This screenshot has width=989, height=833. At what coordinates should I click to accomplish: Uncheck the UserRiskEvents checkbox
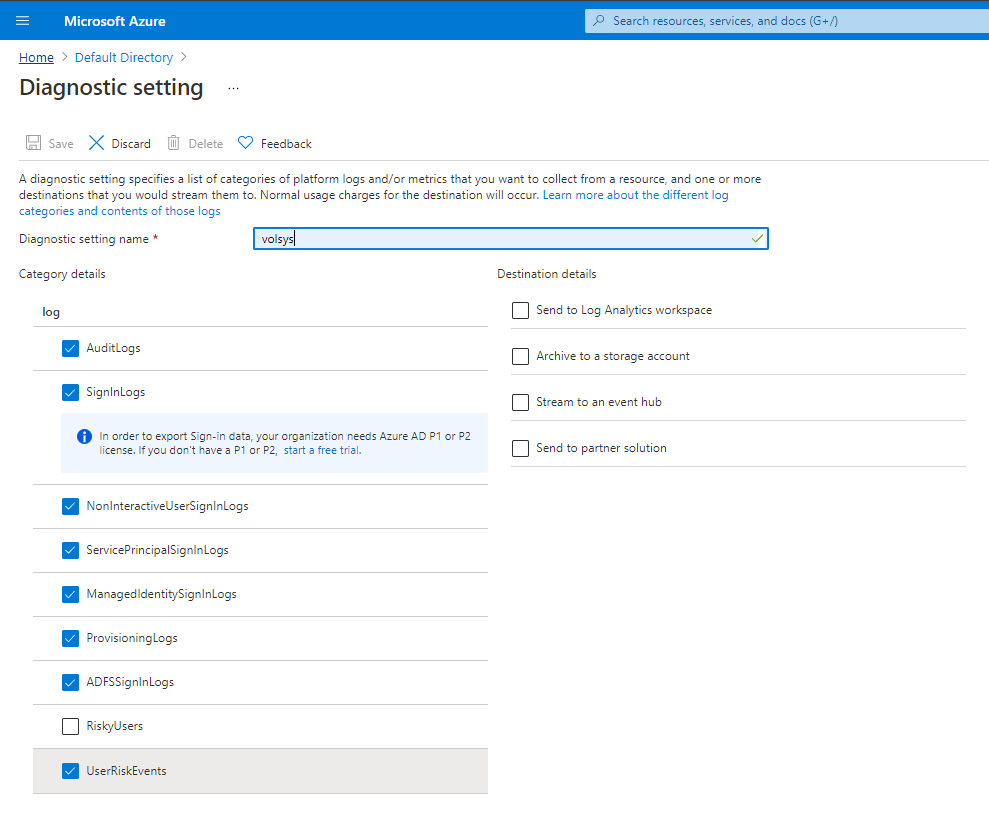[70, 771]
